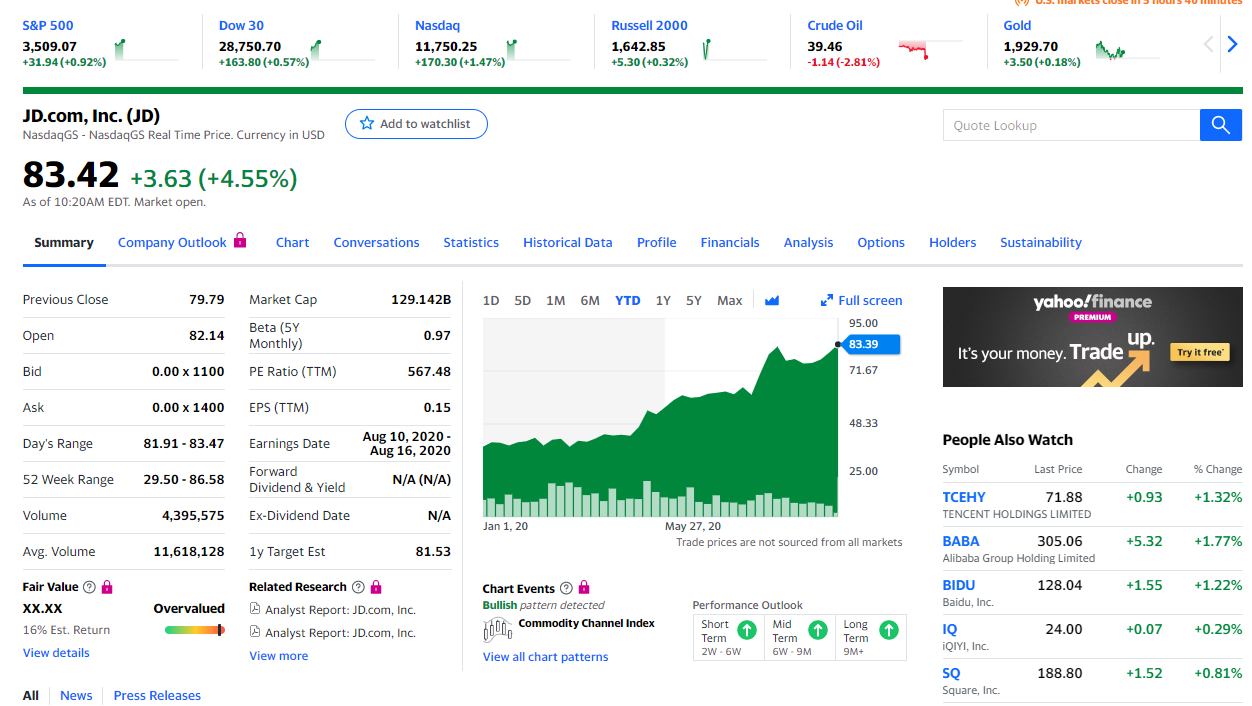Open View all chart patterns link
Screen dimensions: 1252x706
[x=545, y=657]
